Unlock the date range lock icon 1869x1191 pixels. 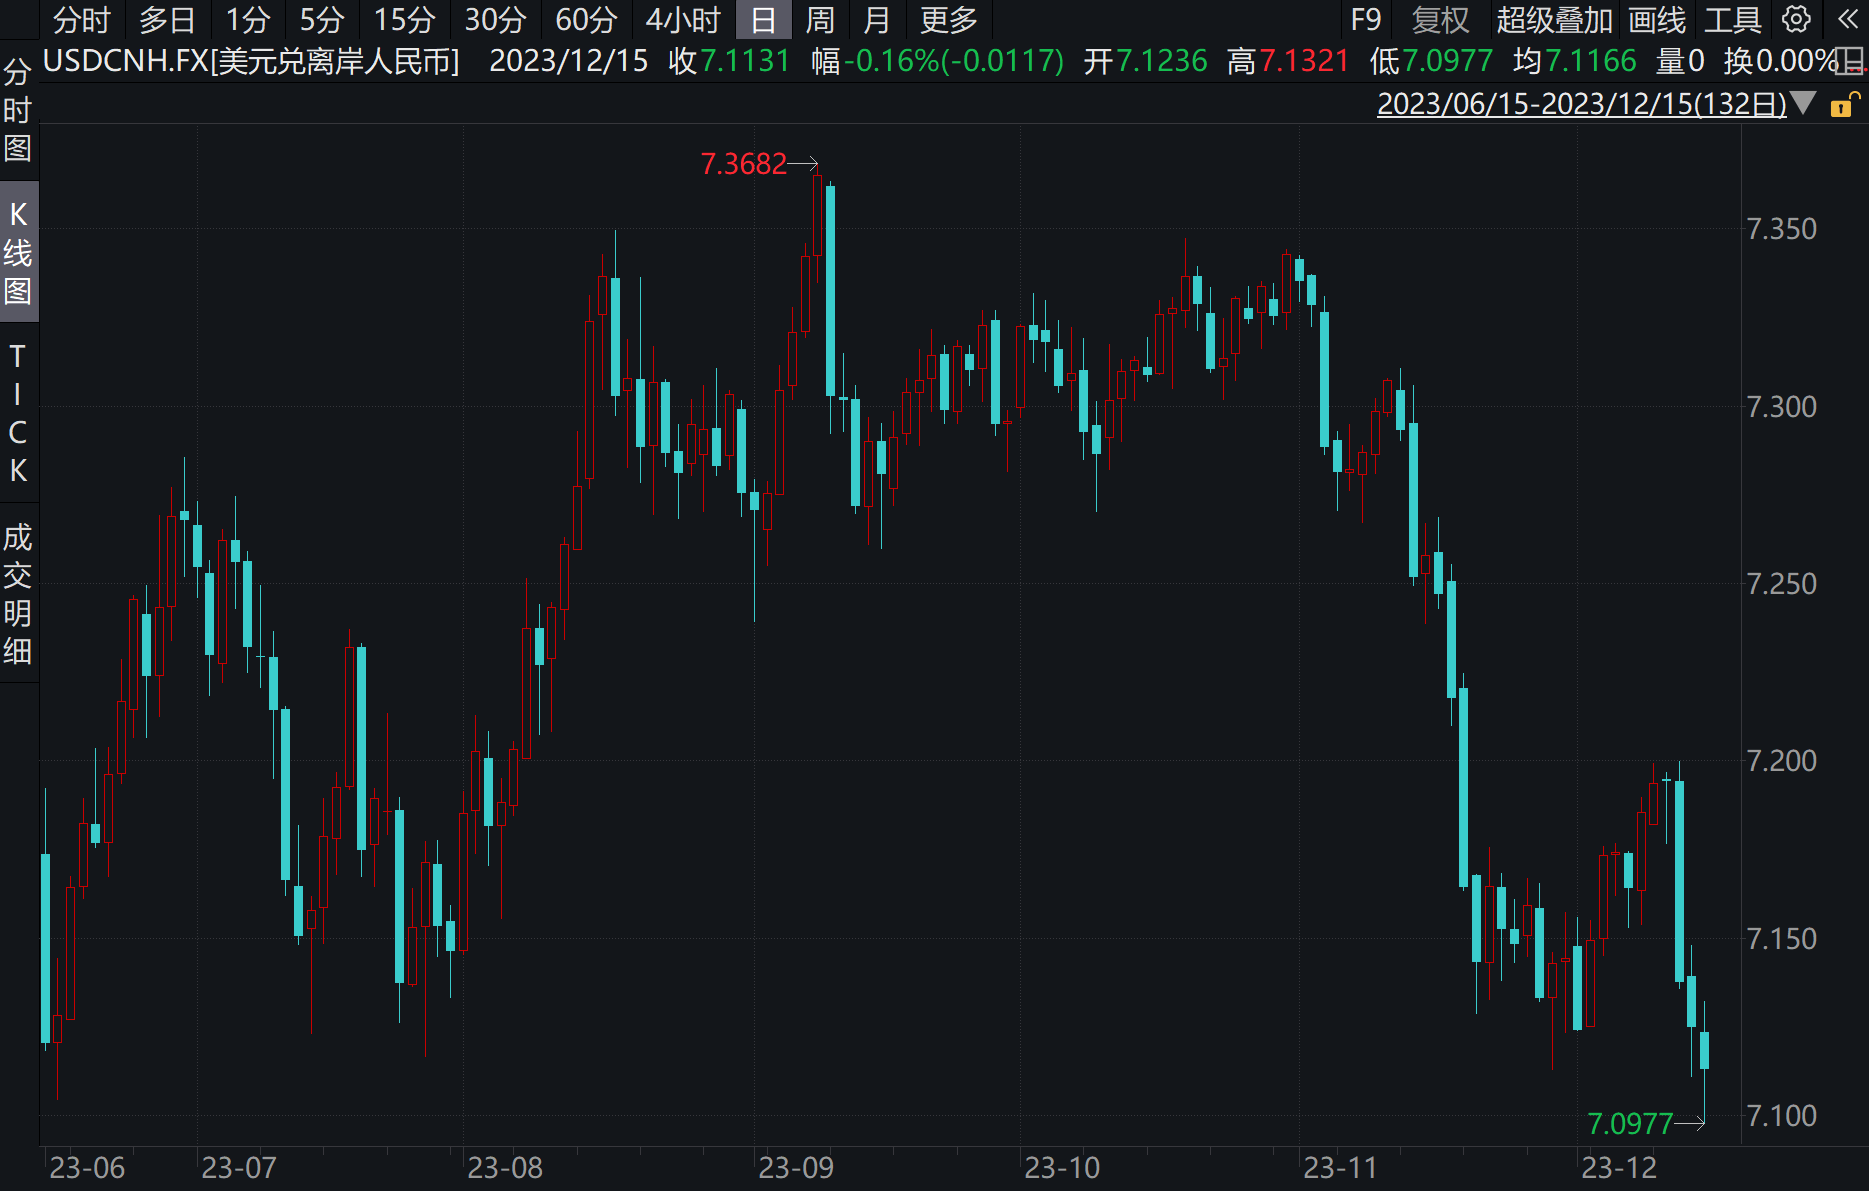click(1844, 104)
